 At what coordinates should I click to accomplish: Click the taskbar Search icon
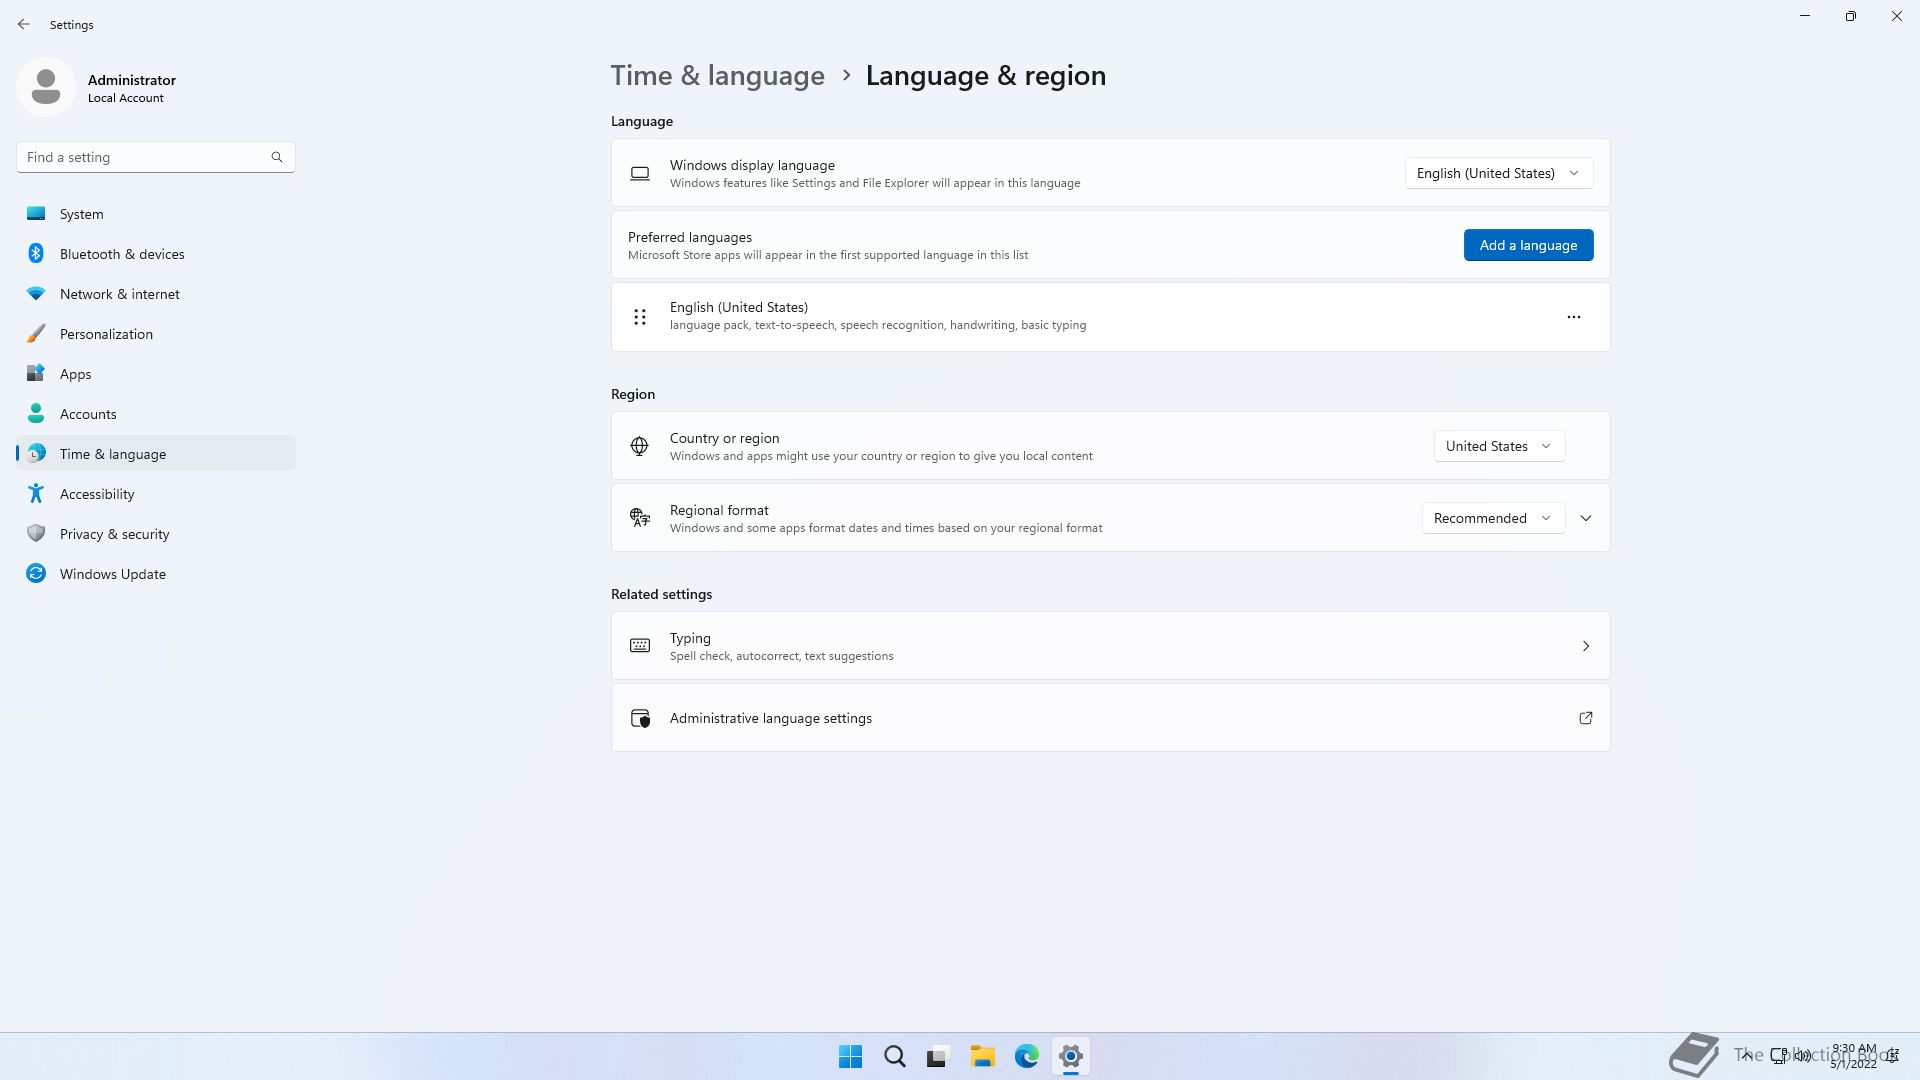click(894, 1056)
